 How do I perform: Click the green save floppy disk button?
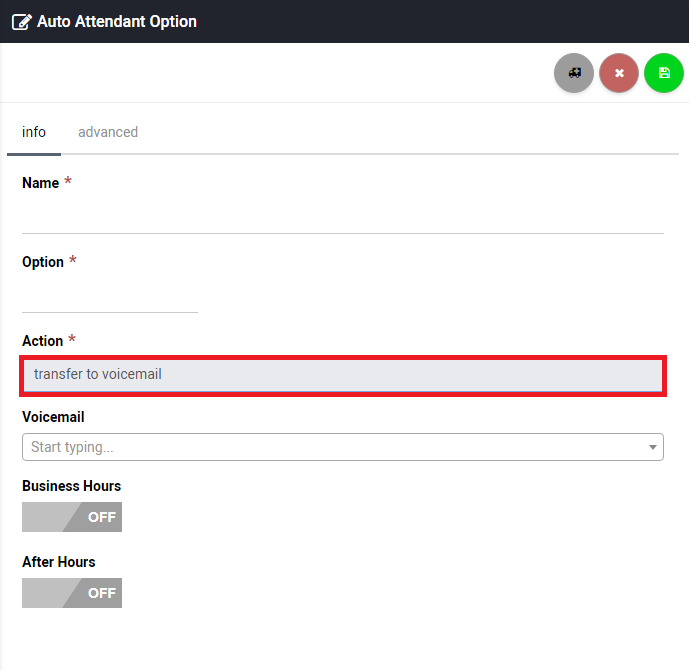(x=664, y=73)
